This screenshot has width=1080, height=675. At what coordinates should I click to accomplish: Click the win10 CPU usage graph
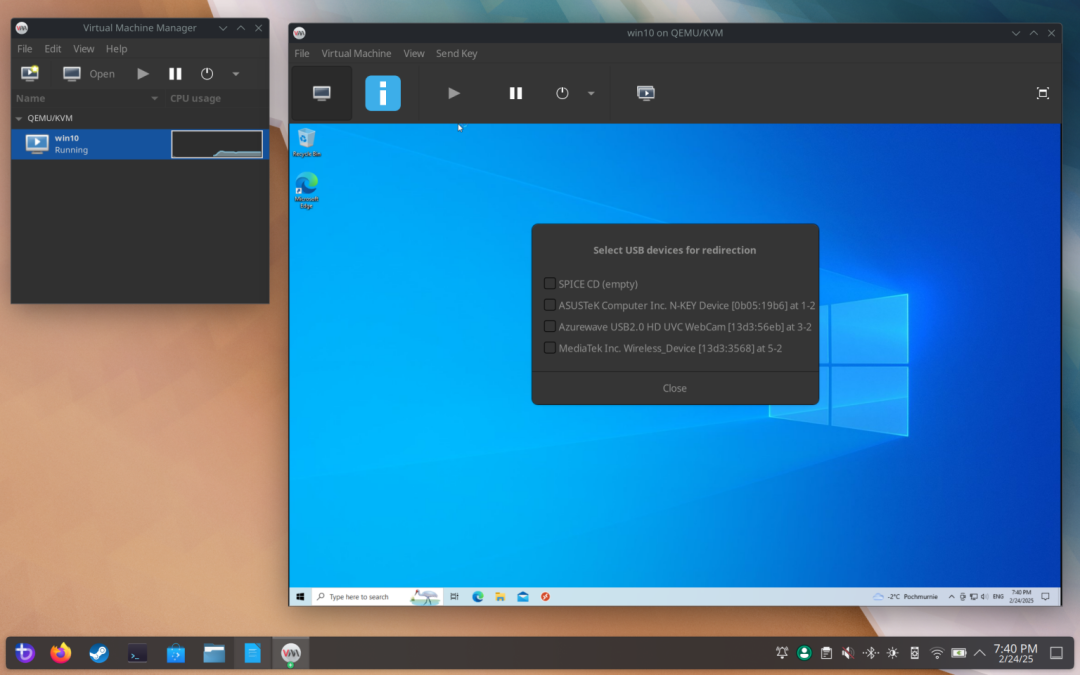(217, 144)
